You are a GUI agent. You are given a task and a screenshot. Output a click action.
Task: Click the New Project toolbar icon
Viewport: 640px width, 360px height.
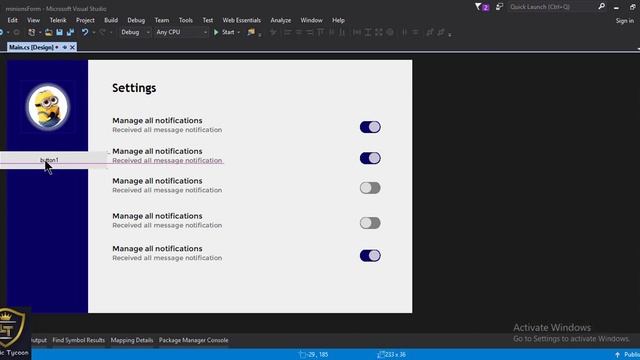pyautogui.click(x=31, y=32)
